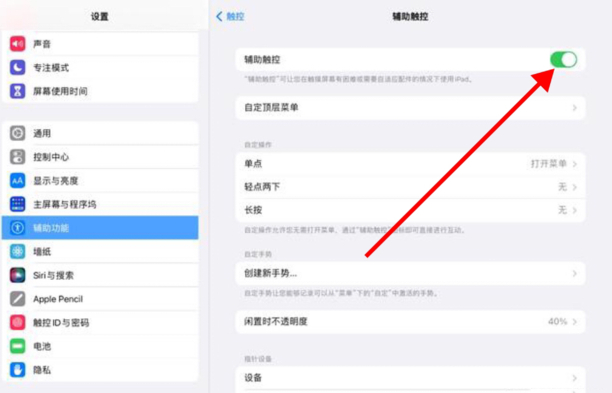The width and height of the screenshot is (612, 393).
Task: Select 电池 in settings sidebar
Action: (100, 346)
